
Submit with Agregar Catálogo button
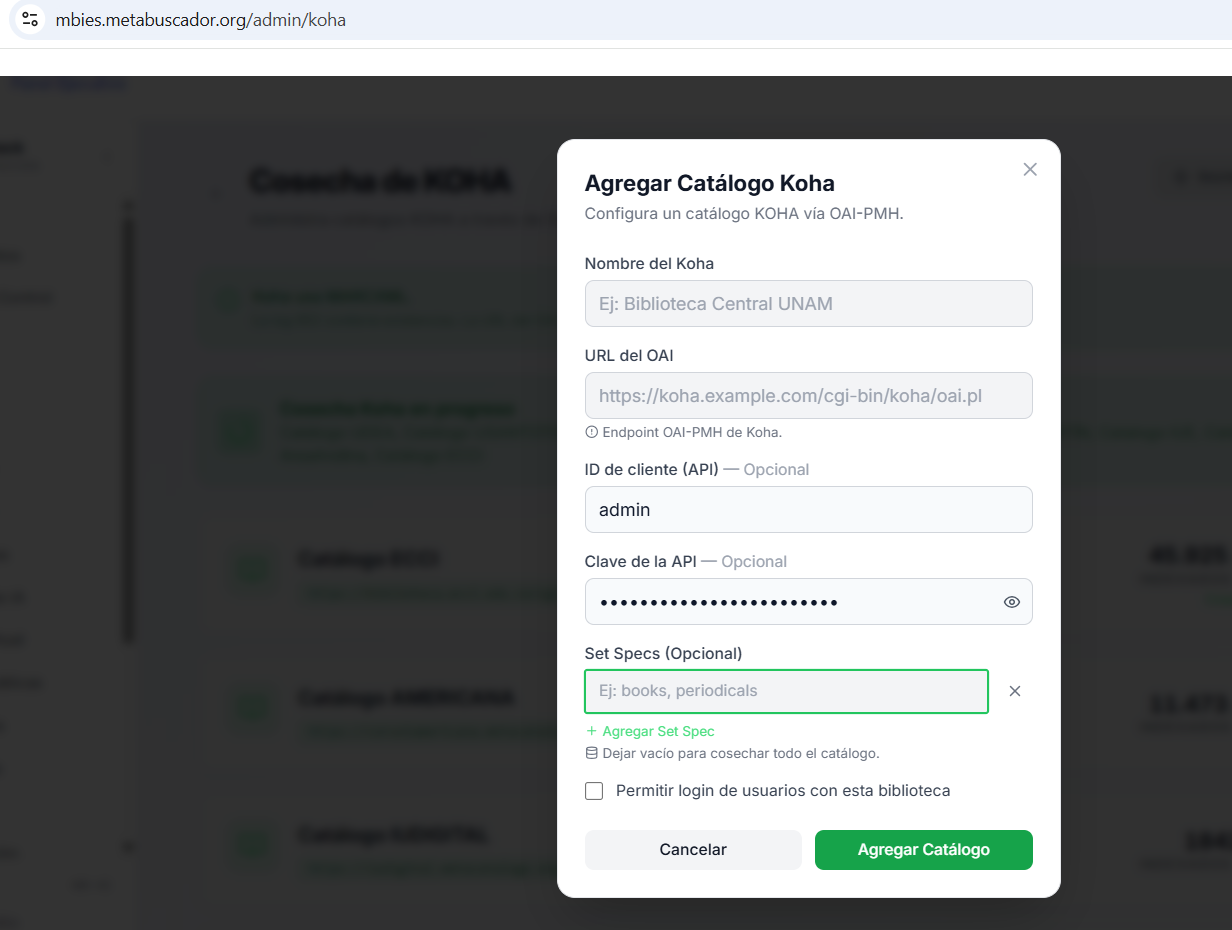point(924,850)
